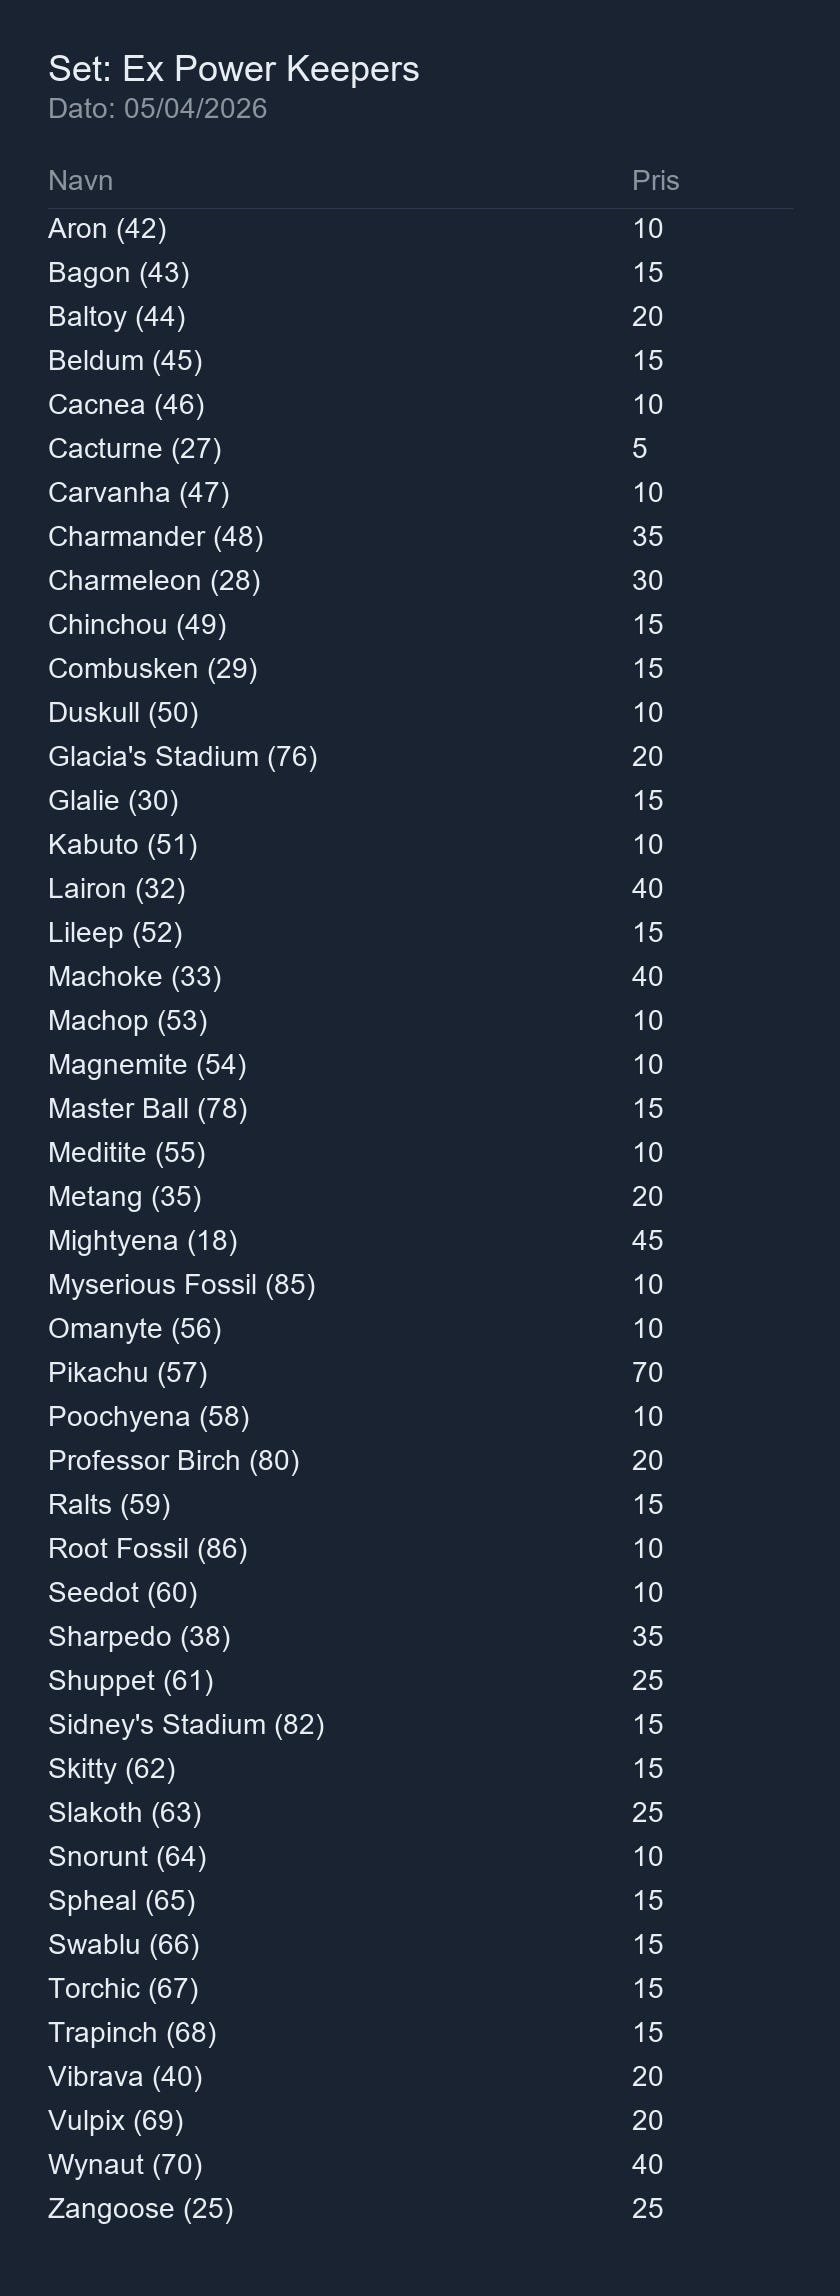This screenshot has width=840, height=2296.
Task: Click the Charmander (48) entry
Action: coord(155,537)
